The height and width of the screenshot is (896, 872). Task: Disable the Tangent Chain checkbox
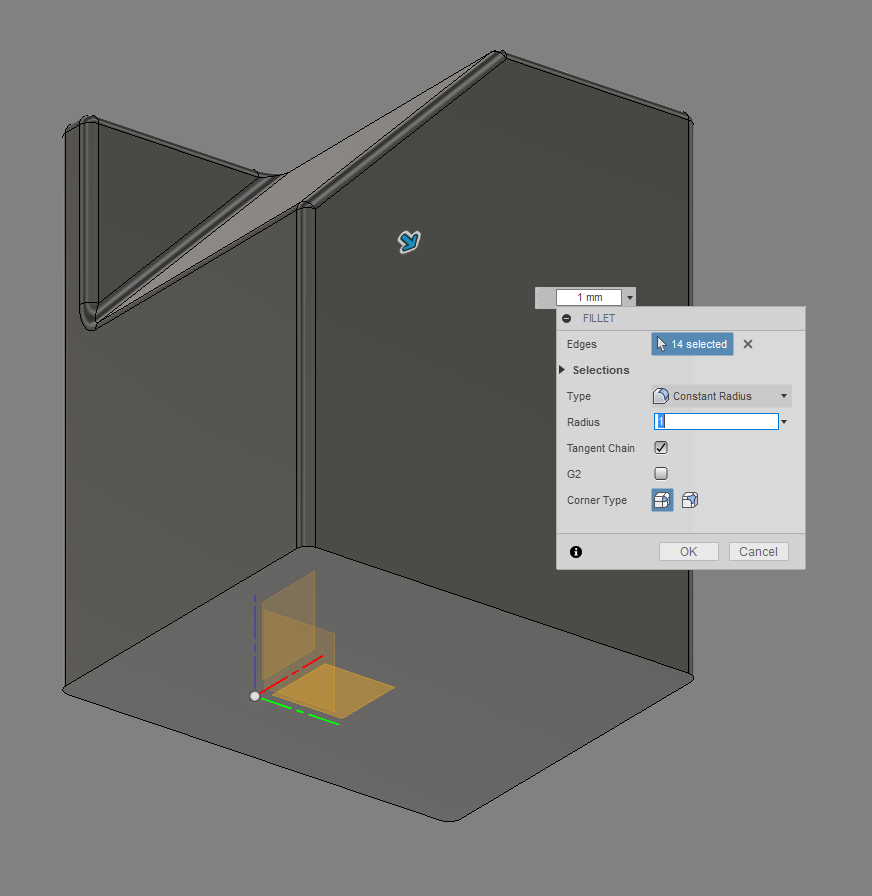coord(661,447)
